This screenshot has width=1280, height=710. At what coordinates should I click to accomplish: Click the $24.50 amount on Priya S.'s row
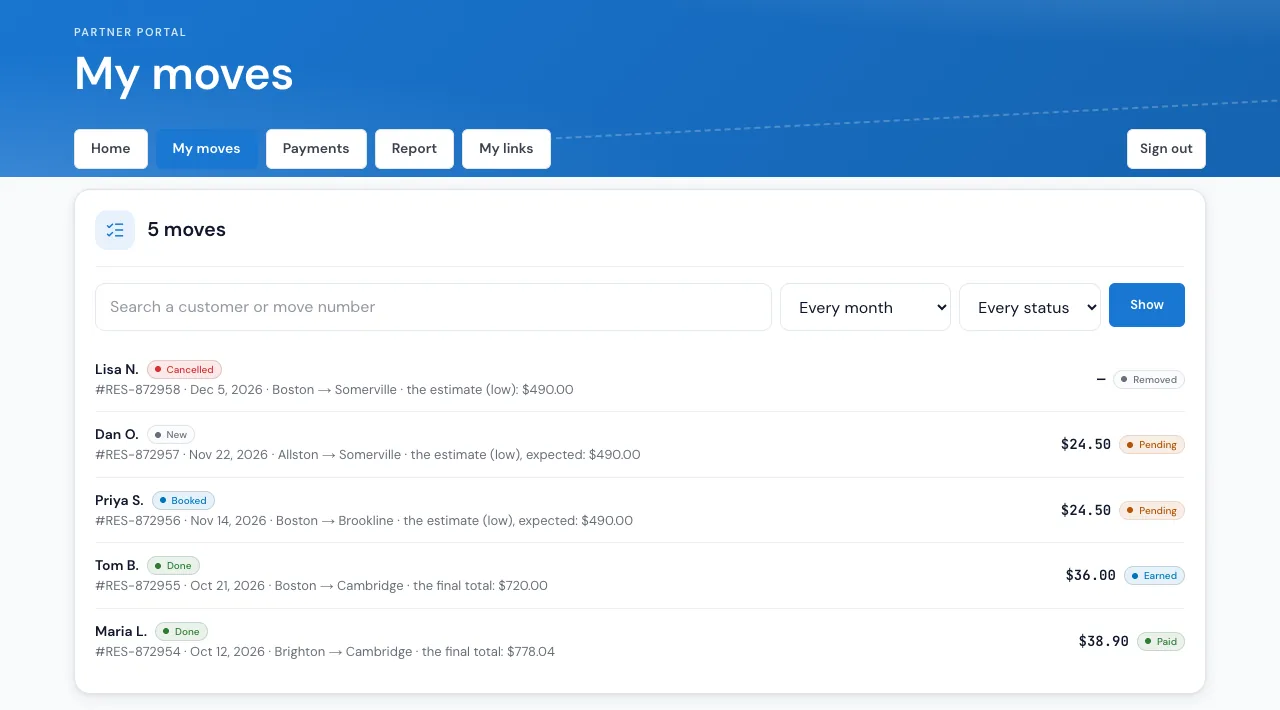pos(1086,510)
